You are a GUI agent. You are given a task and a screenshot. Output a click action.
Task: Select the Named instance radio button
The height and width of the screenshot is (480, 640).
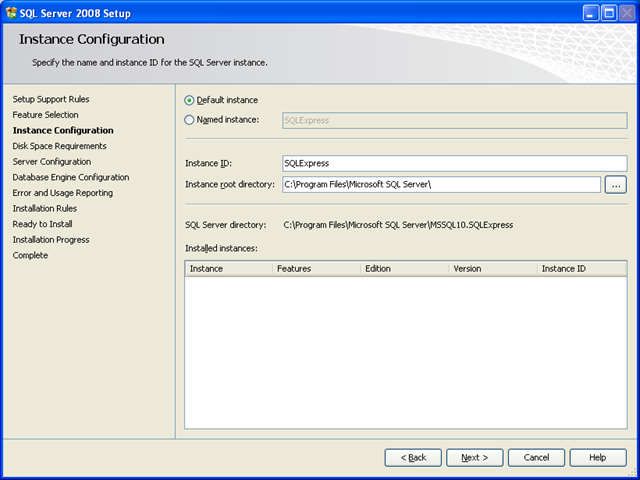pos(190,120)
